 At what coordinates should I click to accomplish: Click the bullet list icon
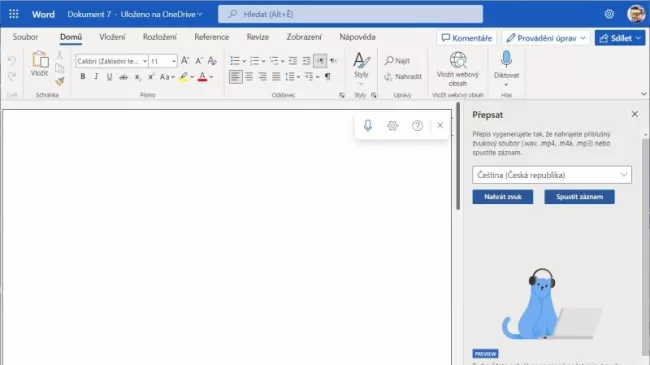235,61
